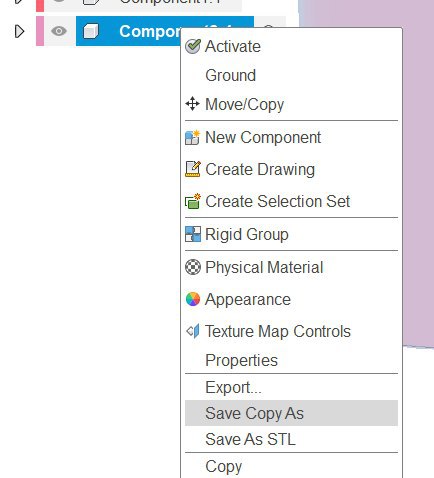
Task: Click the Create Drawing pencil icon
Action: pyautogui.click(x=193, y=169)
